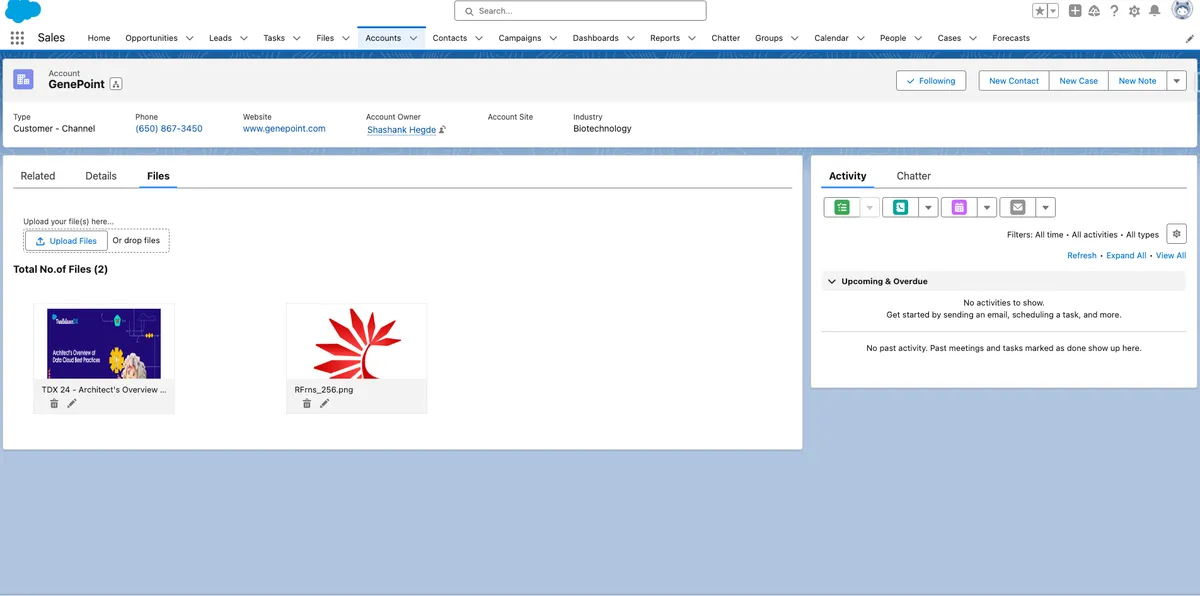Screen dimensions: 1200x596
Task: Click the 'Or drop files' drop zone
Action: pyautogui.click(x=136, y=241)
